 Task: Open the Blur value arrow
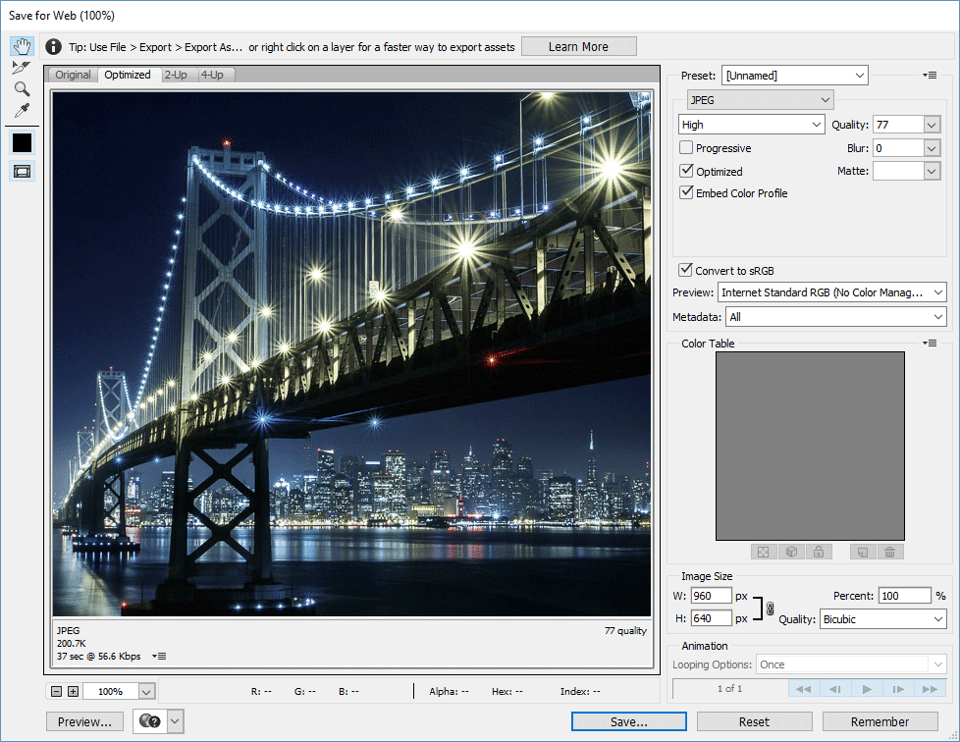click(x=932, y=148)
